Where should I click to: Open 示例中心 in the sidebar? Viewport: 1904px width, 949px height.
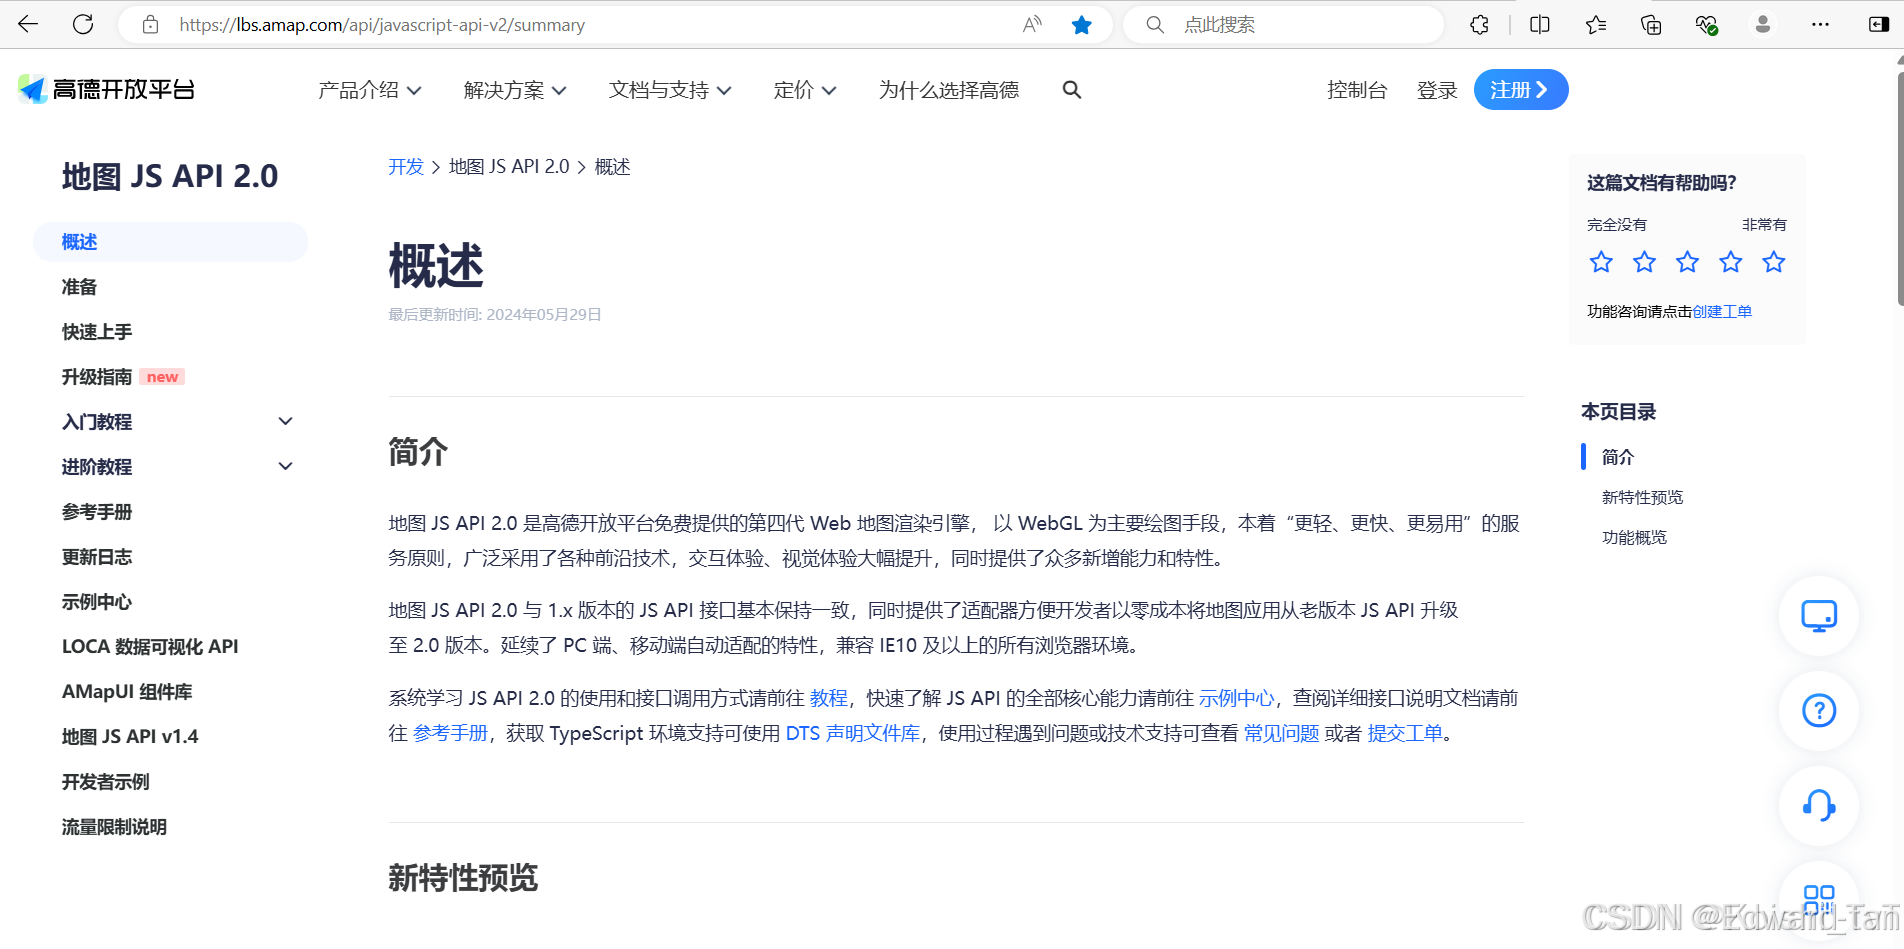pyautogui.click(x=97, y=602)
